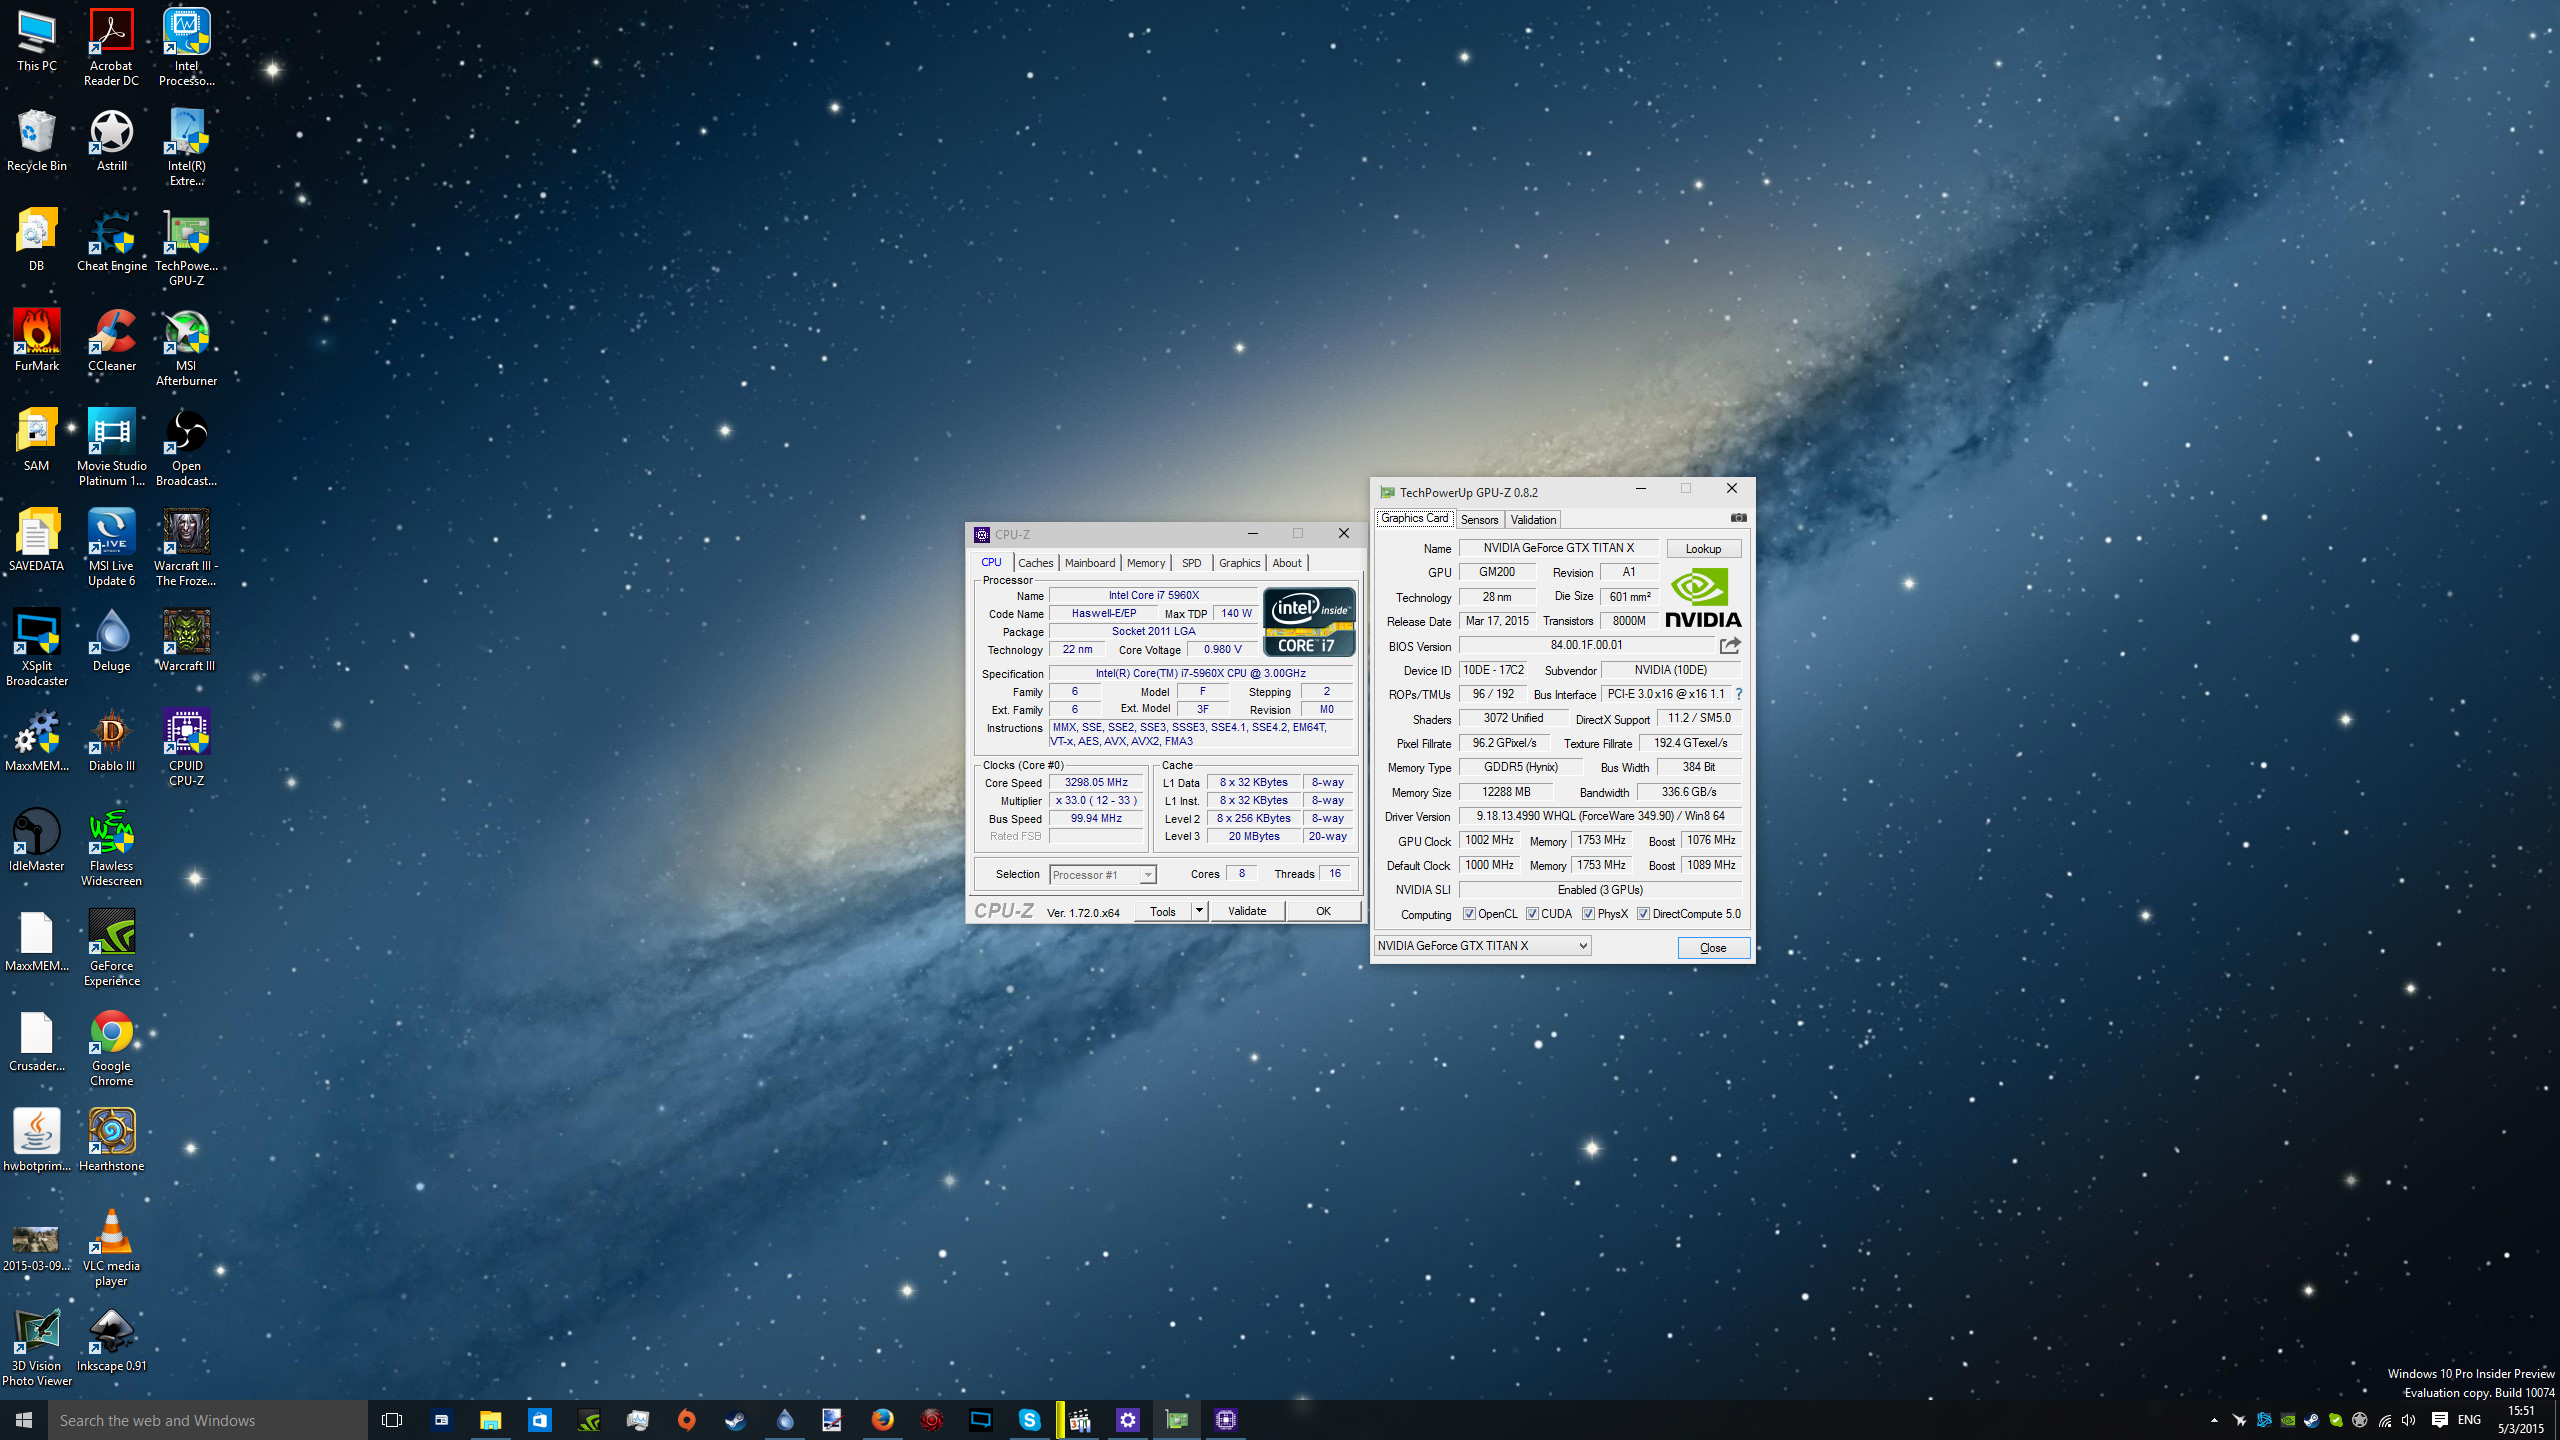Select the Inkscape 0.91 desktop icon

point(112,1340)
